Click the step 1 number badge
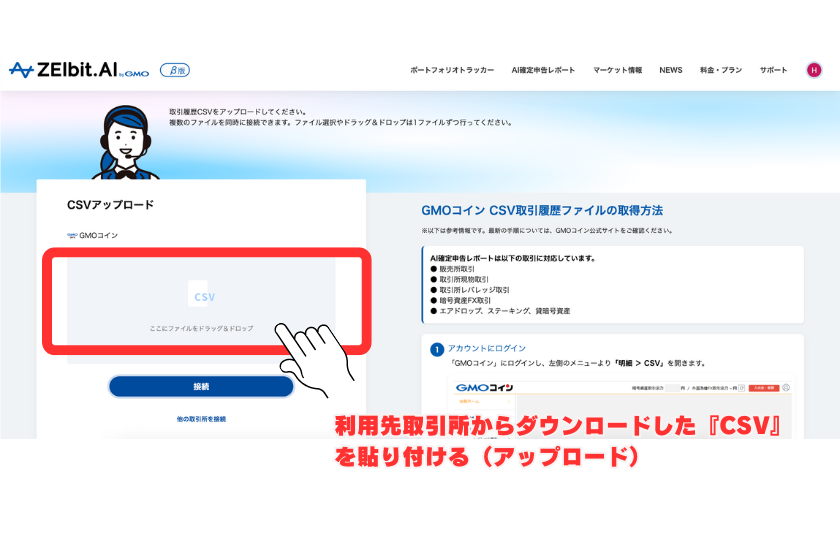 point(436,349)
